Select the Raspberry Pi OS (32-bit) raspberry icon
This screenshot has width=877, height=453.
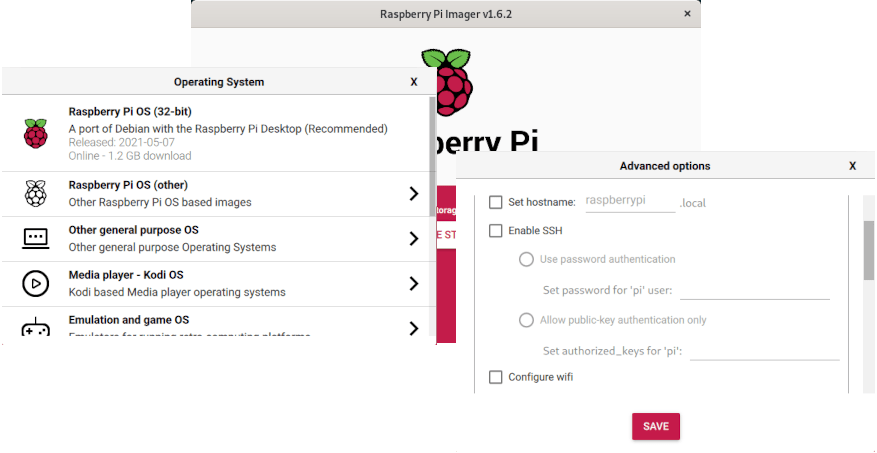[36, 133]
